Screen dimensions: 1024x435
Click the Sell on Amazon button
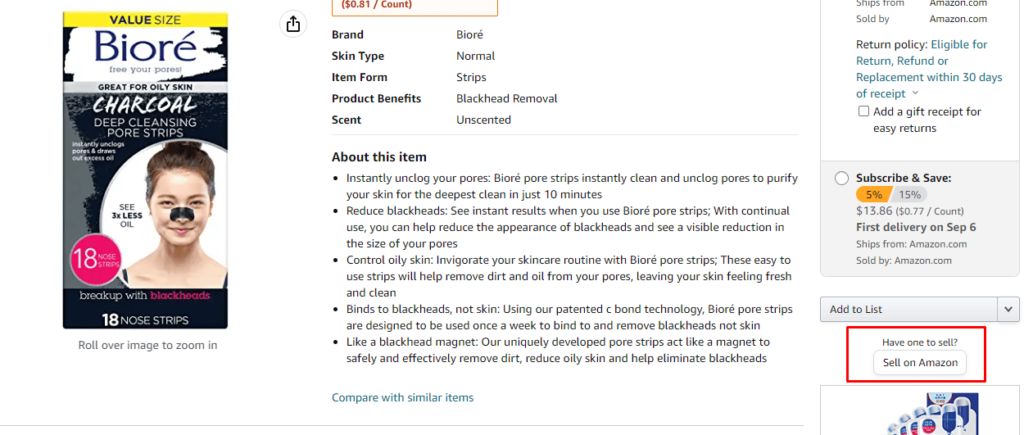pyautogui.click(x=920, y=362)
